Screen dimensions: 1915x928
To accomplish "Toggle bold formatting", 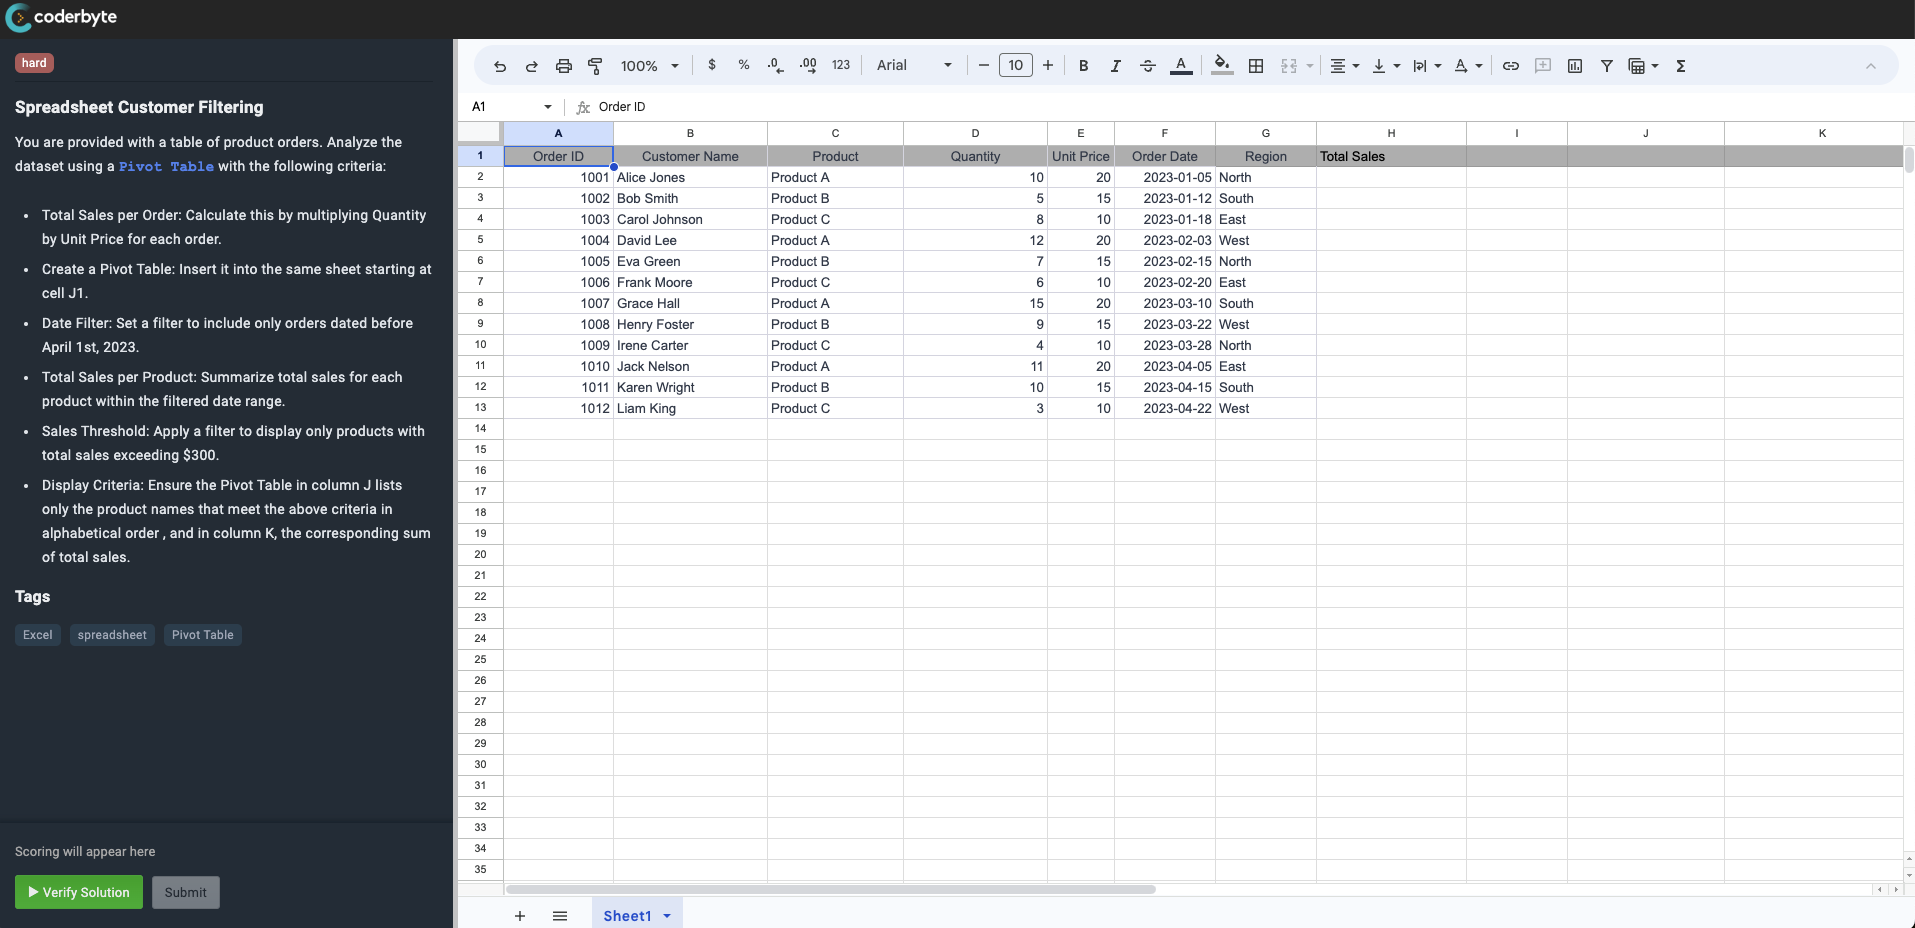I will click(1084, 65).
